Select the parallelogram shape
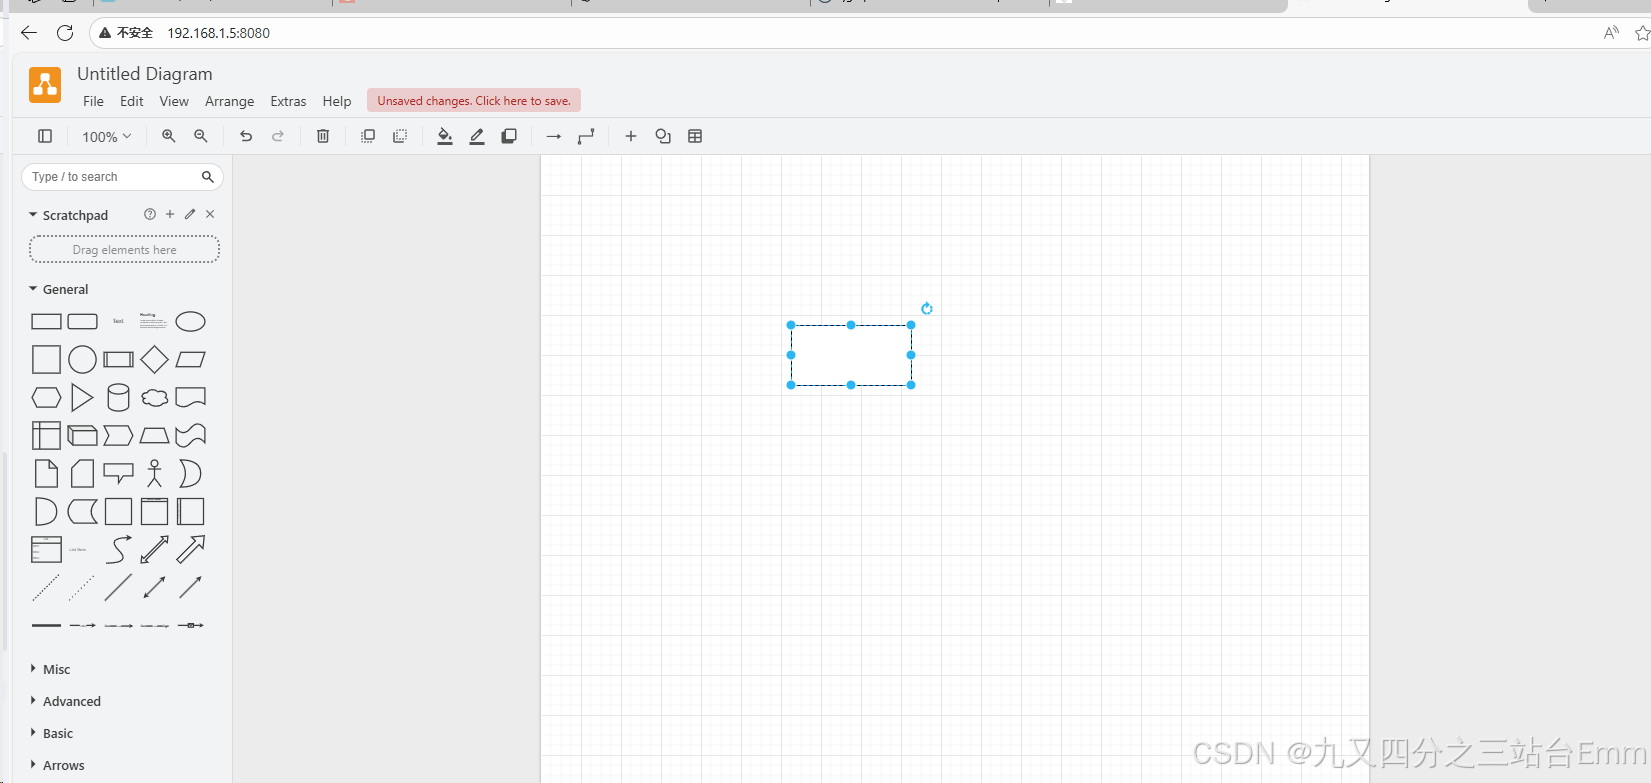Screen dimensions: 1651x783 click(190, 359)
